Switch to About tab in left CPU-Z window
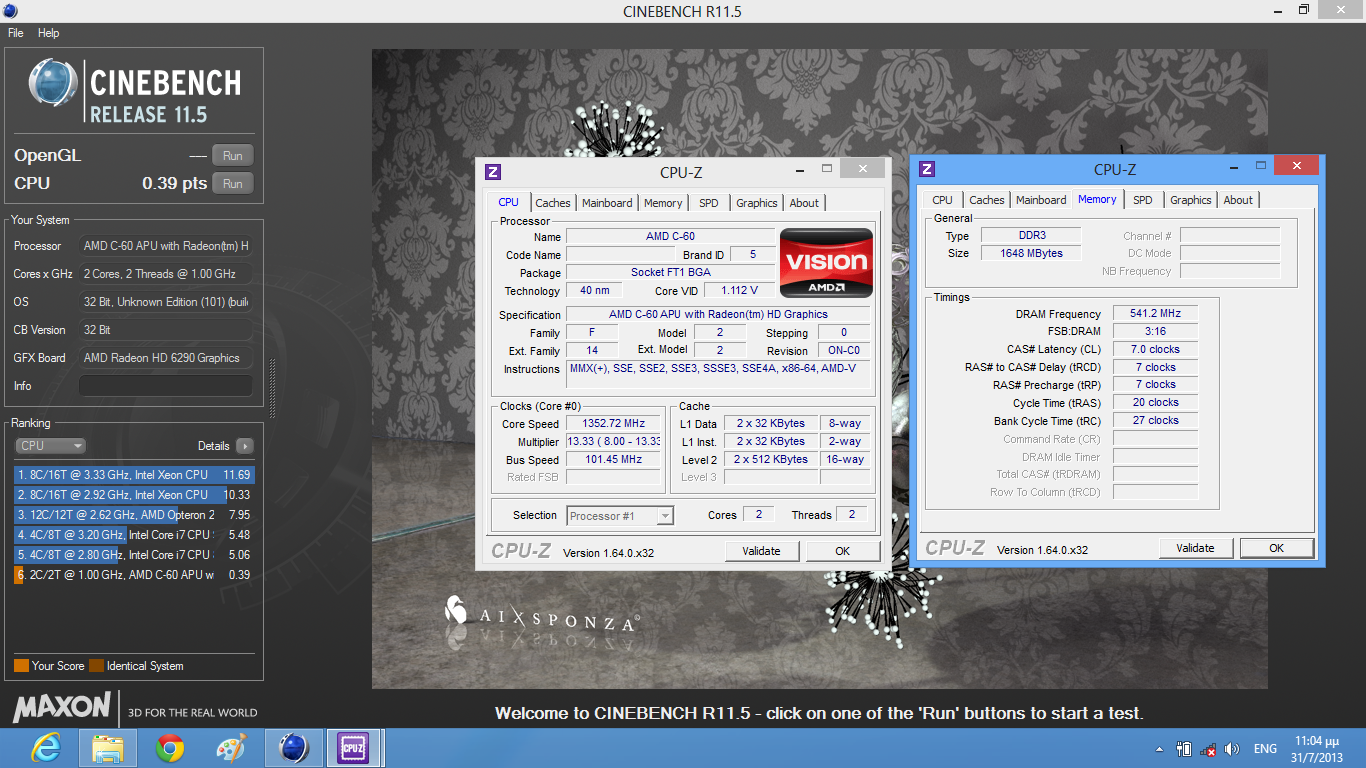Viewport: 1366px width, 768px height. tap(804, 203)
